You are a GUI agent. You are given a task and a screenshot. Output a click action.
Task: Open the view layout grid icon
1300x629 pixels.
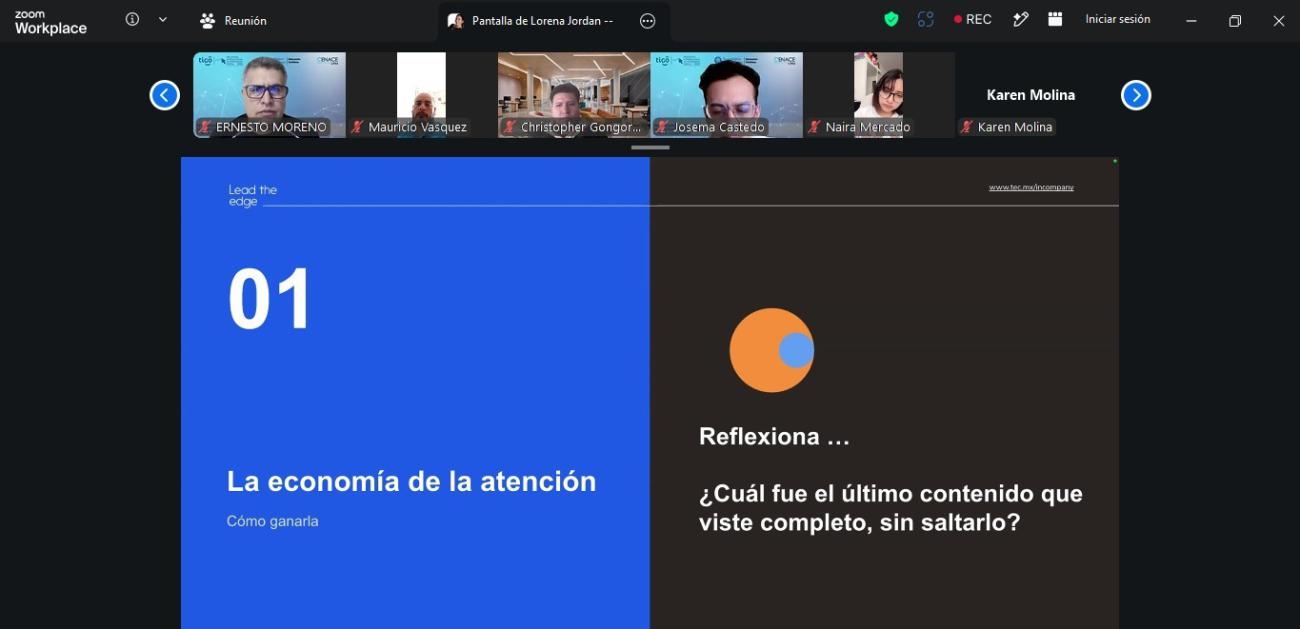(1054, 19)
